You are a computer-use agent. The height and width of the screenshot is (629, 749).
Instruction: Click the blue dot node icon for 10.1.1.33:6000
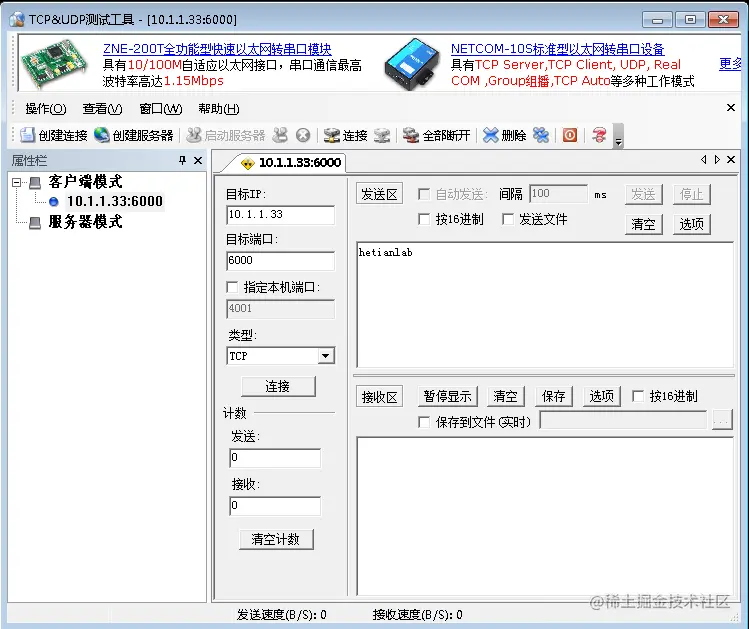click(54, 202)
